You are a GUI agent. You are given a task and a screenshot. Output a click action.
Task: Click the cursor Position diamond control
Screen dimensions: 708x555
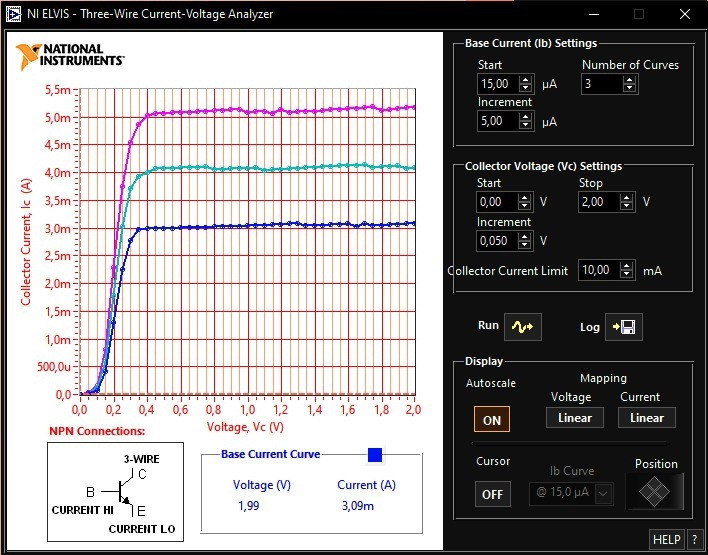pyautogui.click(x=654, y=491)
